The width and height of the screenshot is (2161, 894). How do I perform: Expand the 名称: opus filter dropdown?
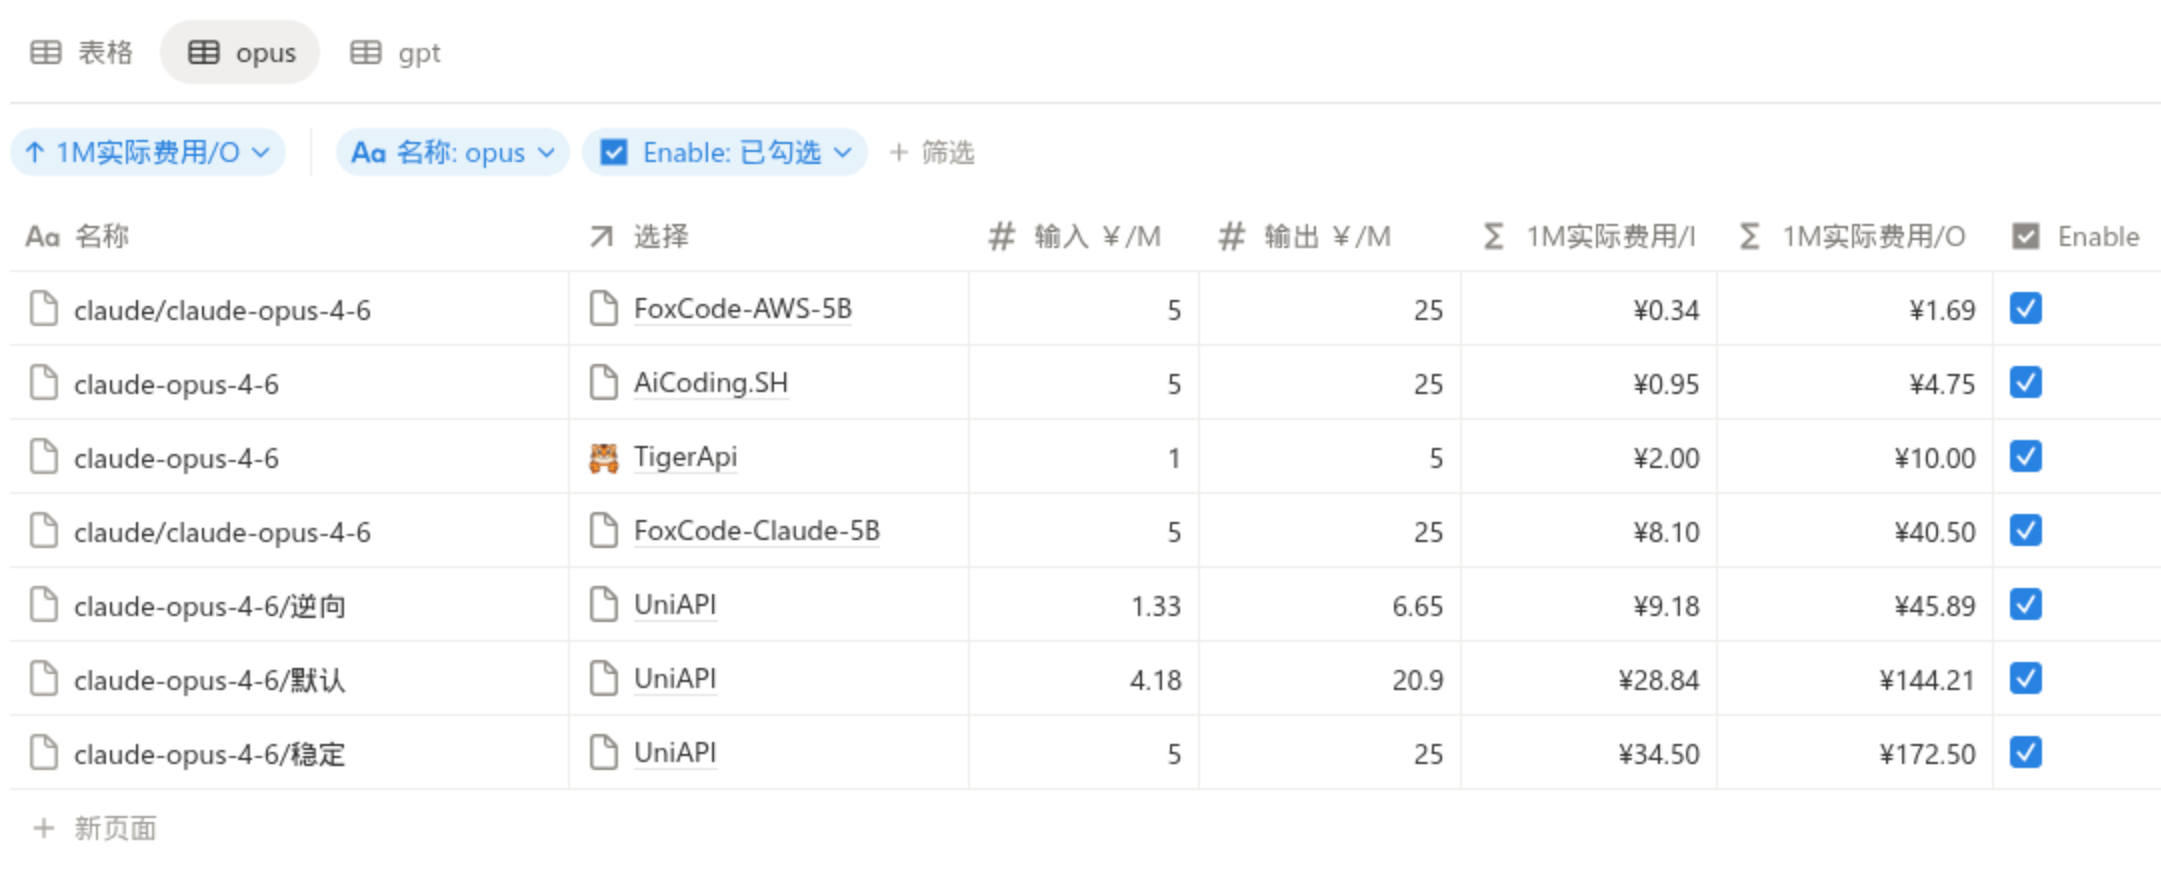click(x=452, y=153)
